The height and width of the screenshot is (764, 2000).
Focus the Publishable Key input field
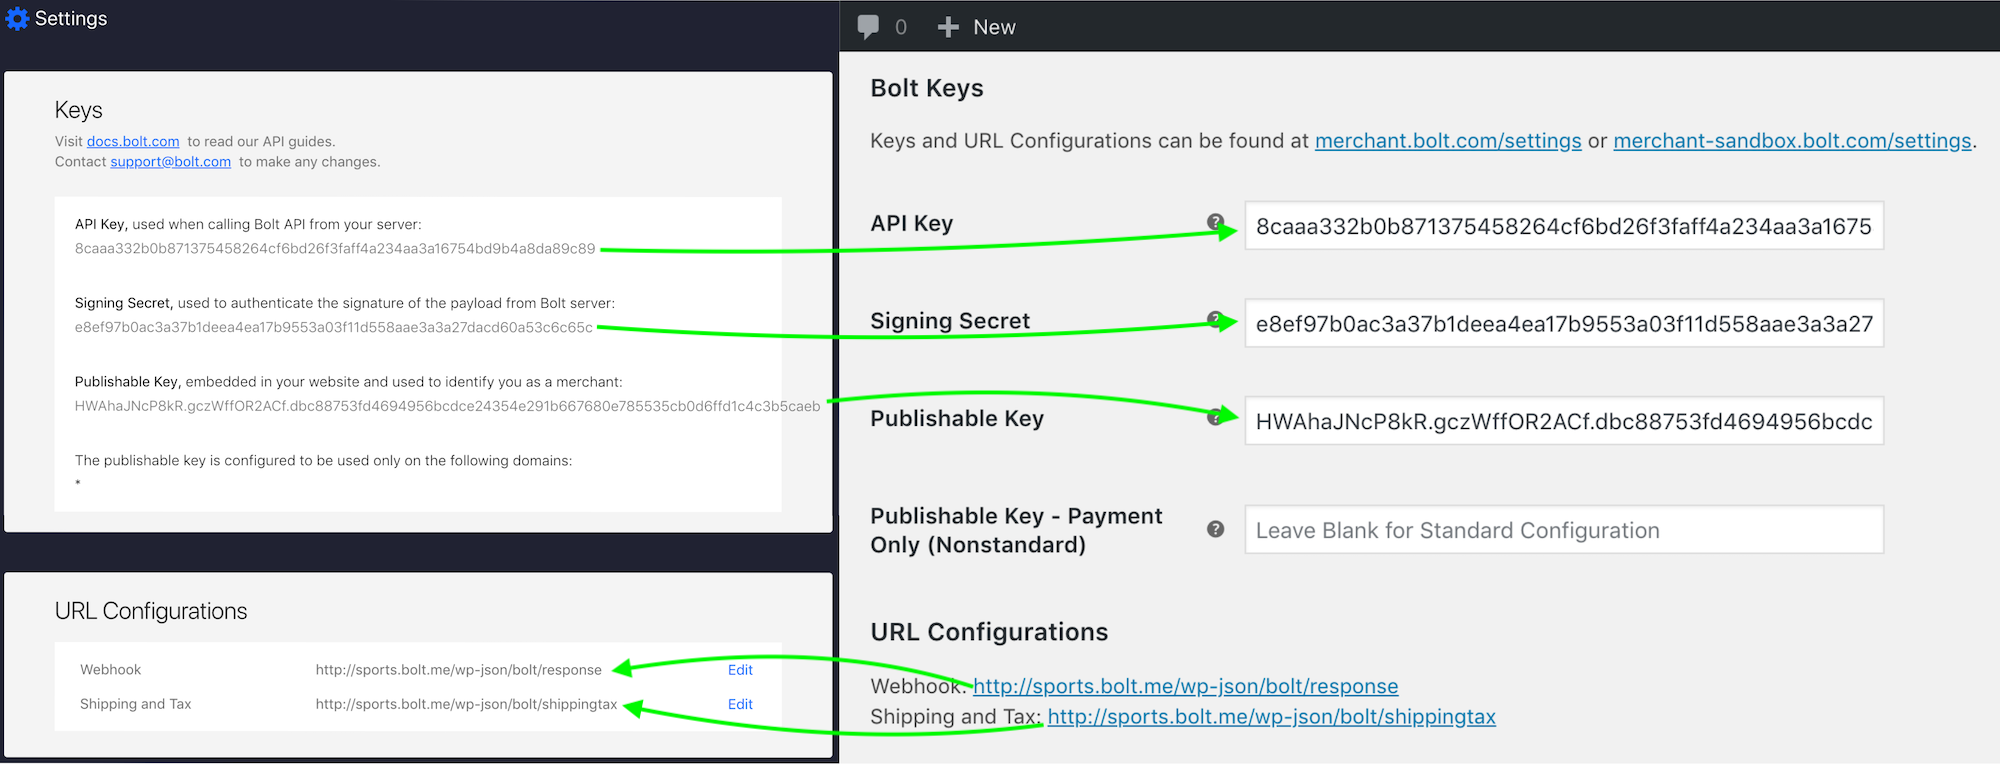(x=1564, y=421)
